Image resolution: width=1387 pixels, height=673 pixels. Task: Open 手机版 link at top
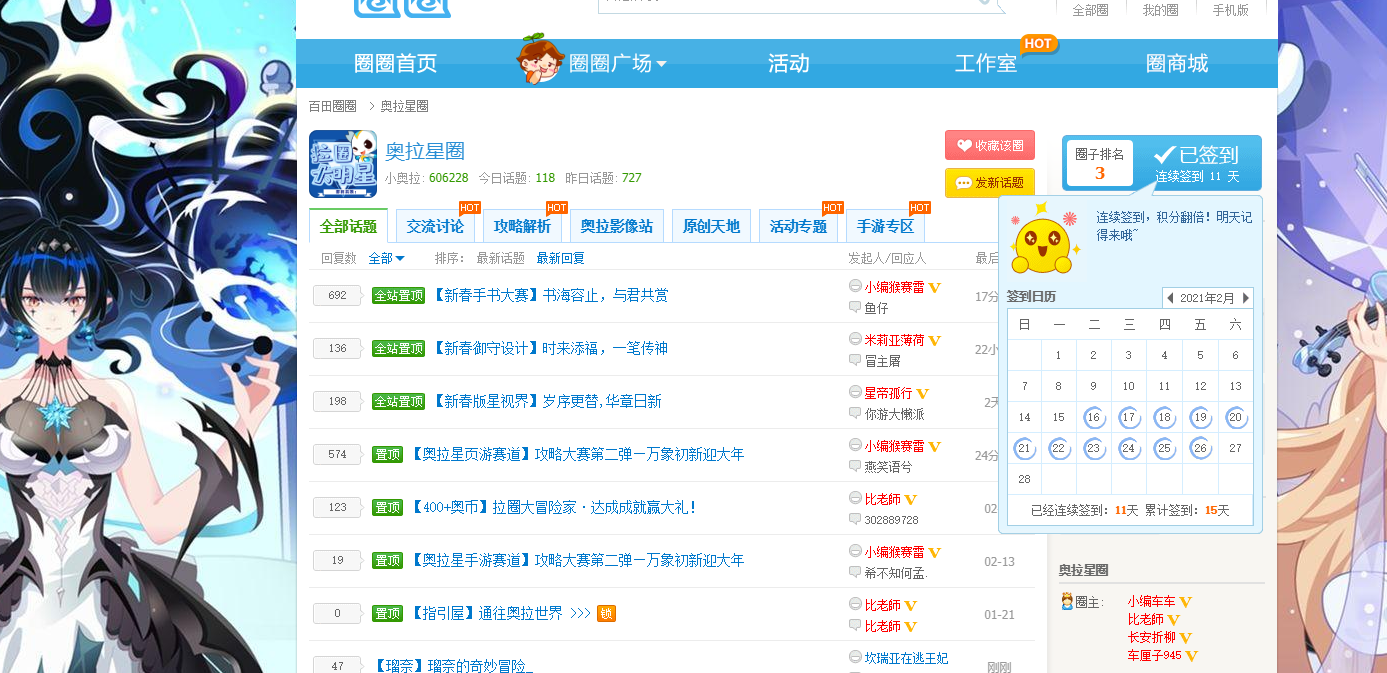tap(1230, 10)
